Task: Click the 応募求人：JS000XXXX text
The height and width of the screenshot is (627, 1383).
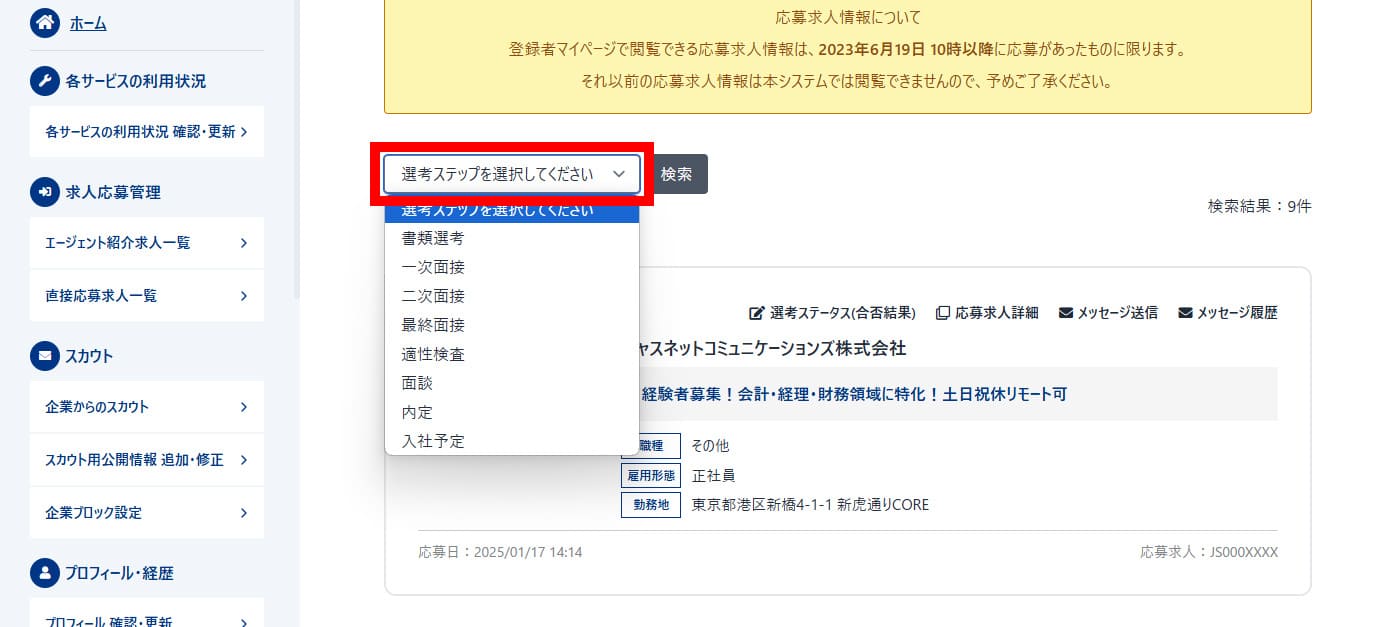Action: point(1209,552)
